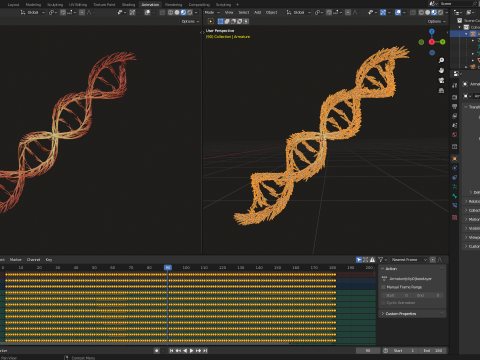The height and width of the screenshot is (360, 480).
Task: Collapse the Action panel
Action: pos(391,269)
